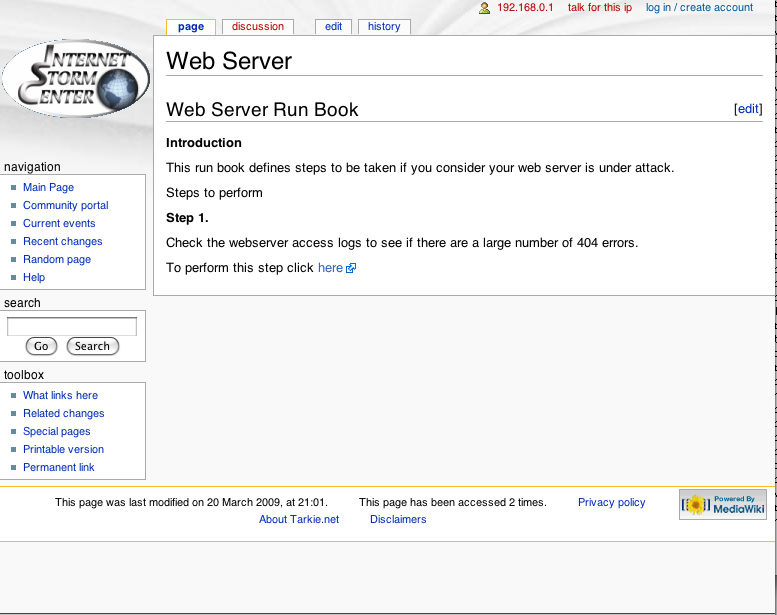Click 'talk for this ip' link
The image size is (777, 615).
point(599,8)
